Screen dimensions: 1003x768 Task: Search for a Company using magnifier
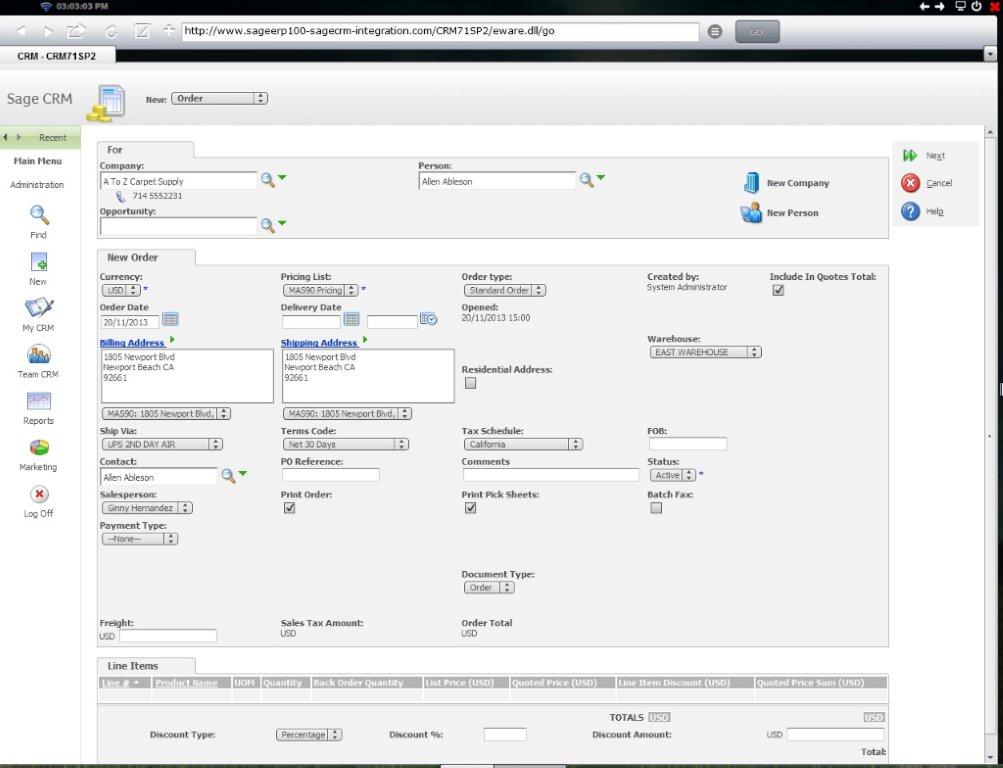click(x=267, y=180)
